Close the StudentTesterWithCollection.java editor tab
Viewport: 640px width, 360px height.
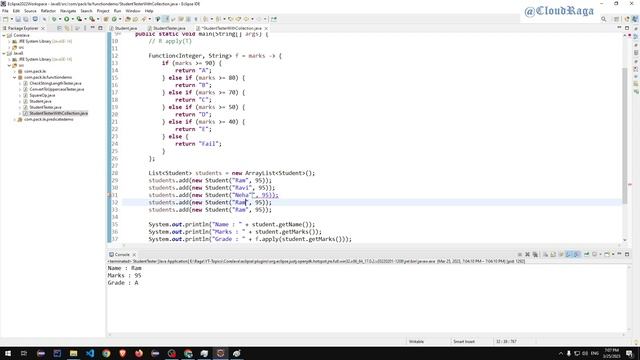coord(266,28)
